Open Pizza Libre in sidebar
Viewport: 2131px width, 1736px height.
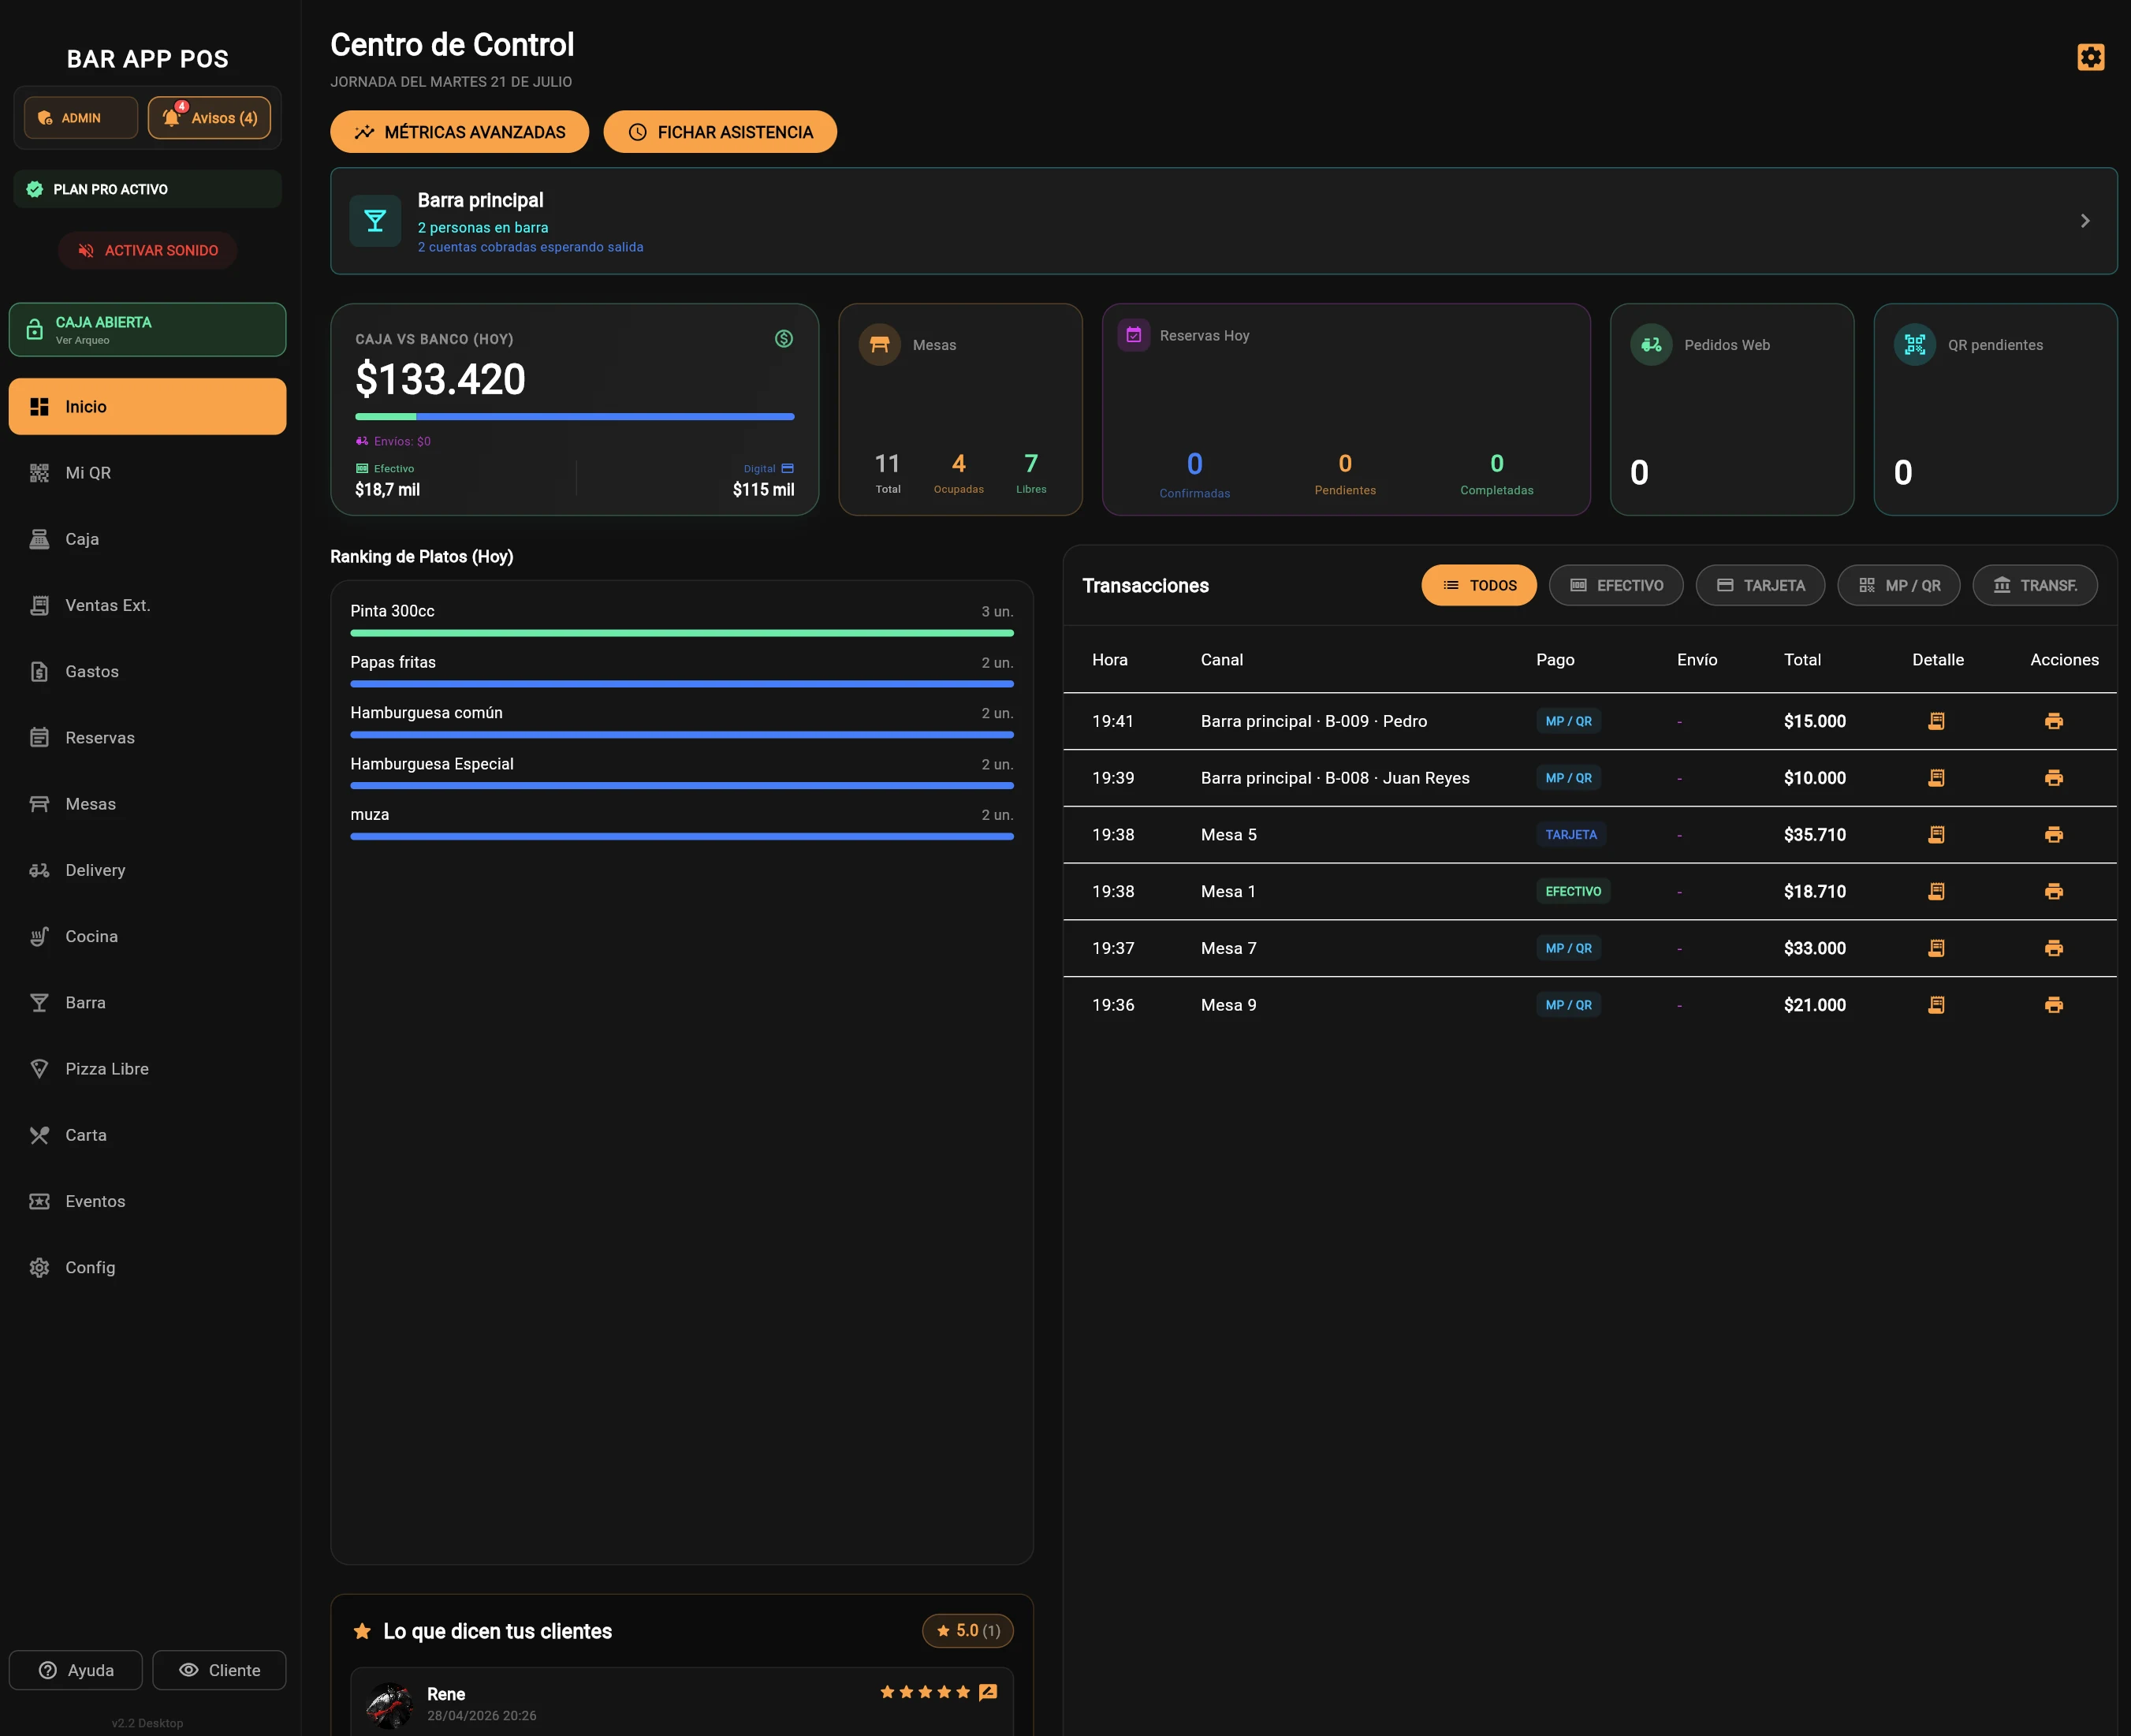pyautogui.click(x=147, y=1069)
